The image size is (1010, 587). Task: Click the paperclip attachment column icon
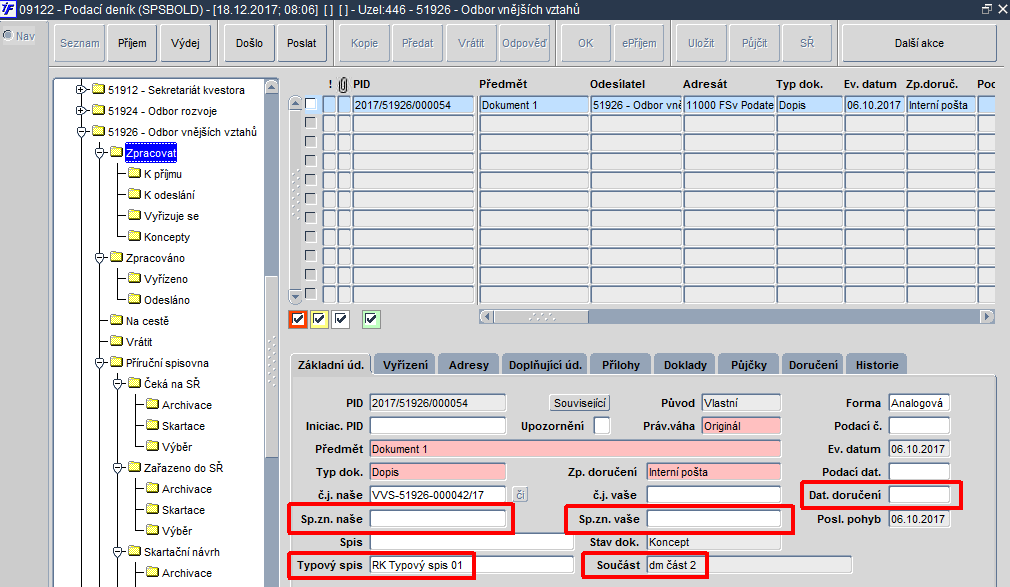click(x=343, y=84)
